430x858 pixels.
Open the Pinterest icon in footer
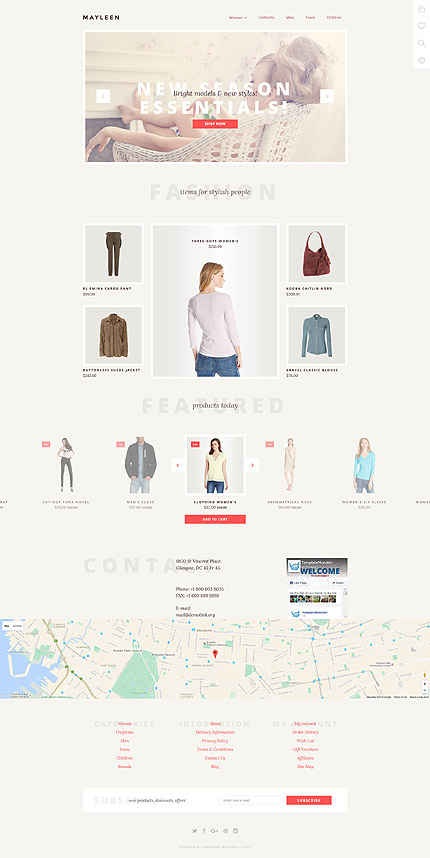tap(225, 831)
